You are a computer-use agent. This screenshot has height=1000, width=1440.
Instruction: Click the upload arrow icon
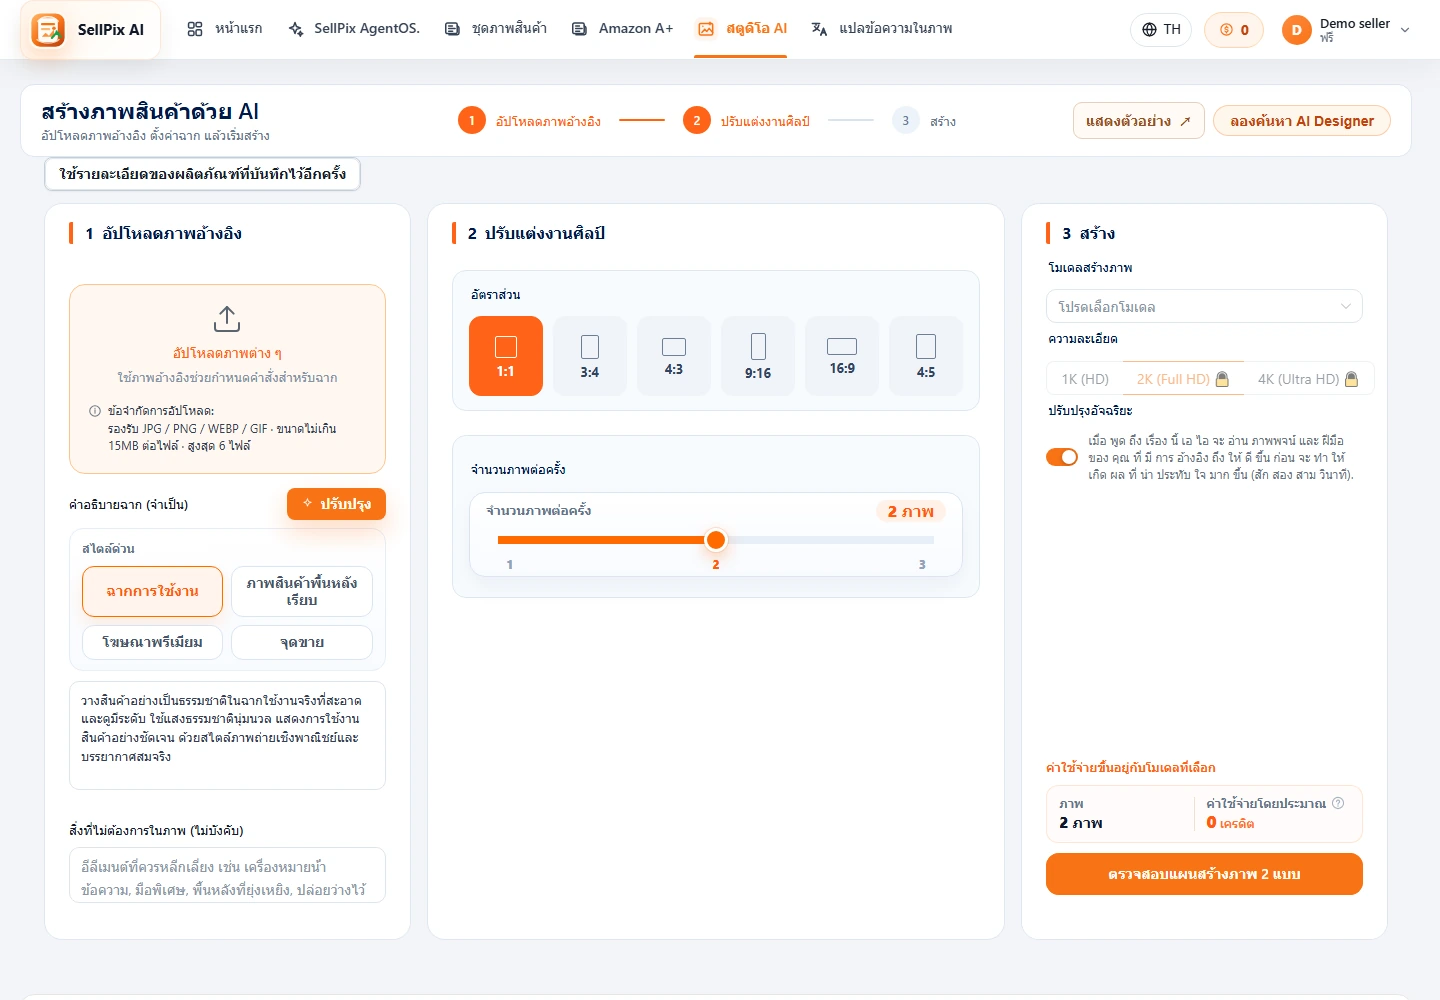(x=227, y=319)
